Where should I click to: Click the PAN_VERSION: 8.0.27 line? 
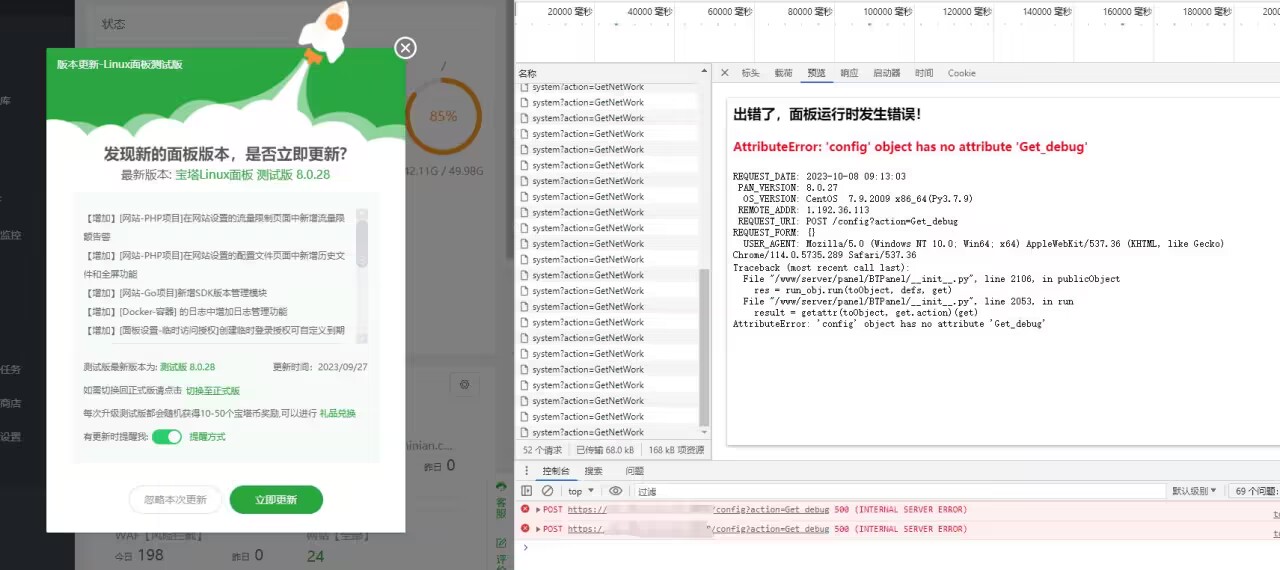tap(787, 187)
